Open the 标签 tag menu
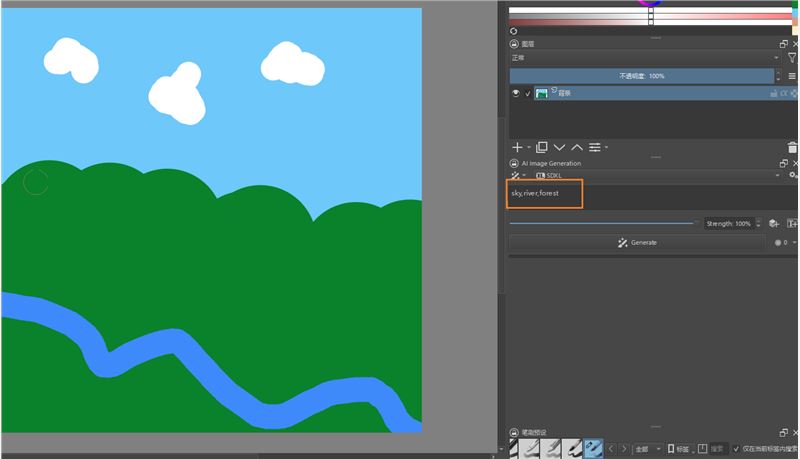The image size is (800, 459). pos(679,449)
